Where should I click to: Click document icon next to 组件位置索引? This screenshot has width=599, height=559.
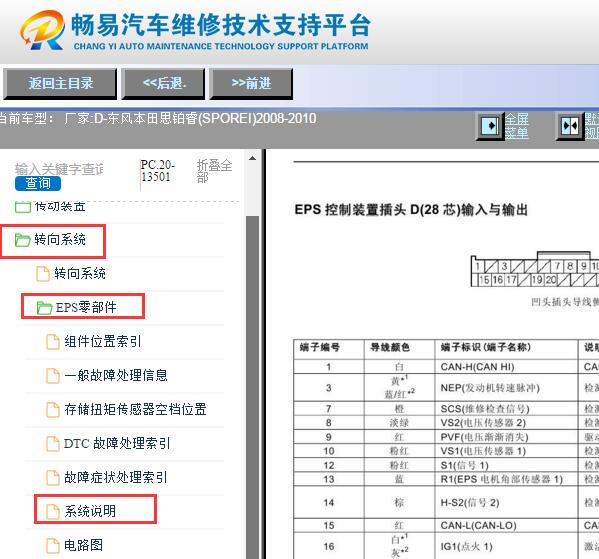(x=53, y=342)
